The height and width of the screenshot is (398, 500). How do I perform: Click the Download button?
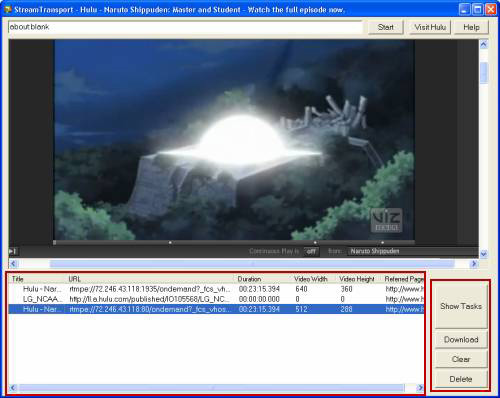tap(461, 340)
